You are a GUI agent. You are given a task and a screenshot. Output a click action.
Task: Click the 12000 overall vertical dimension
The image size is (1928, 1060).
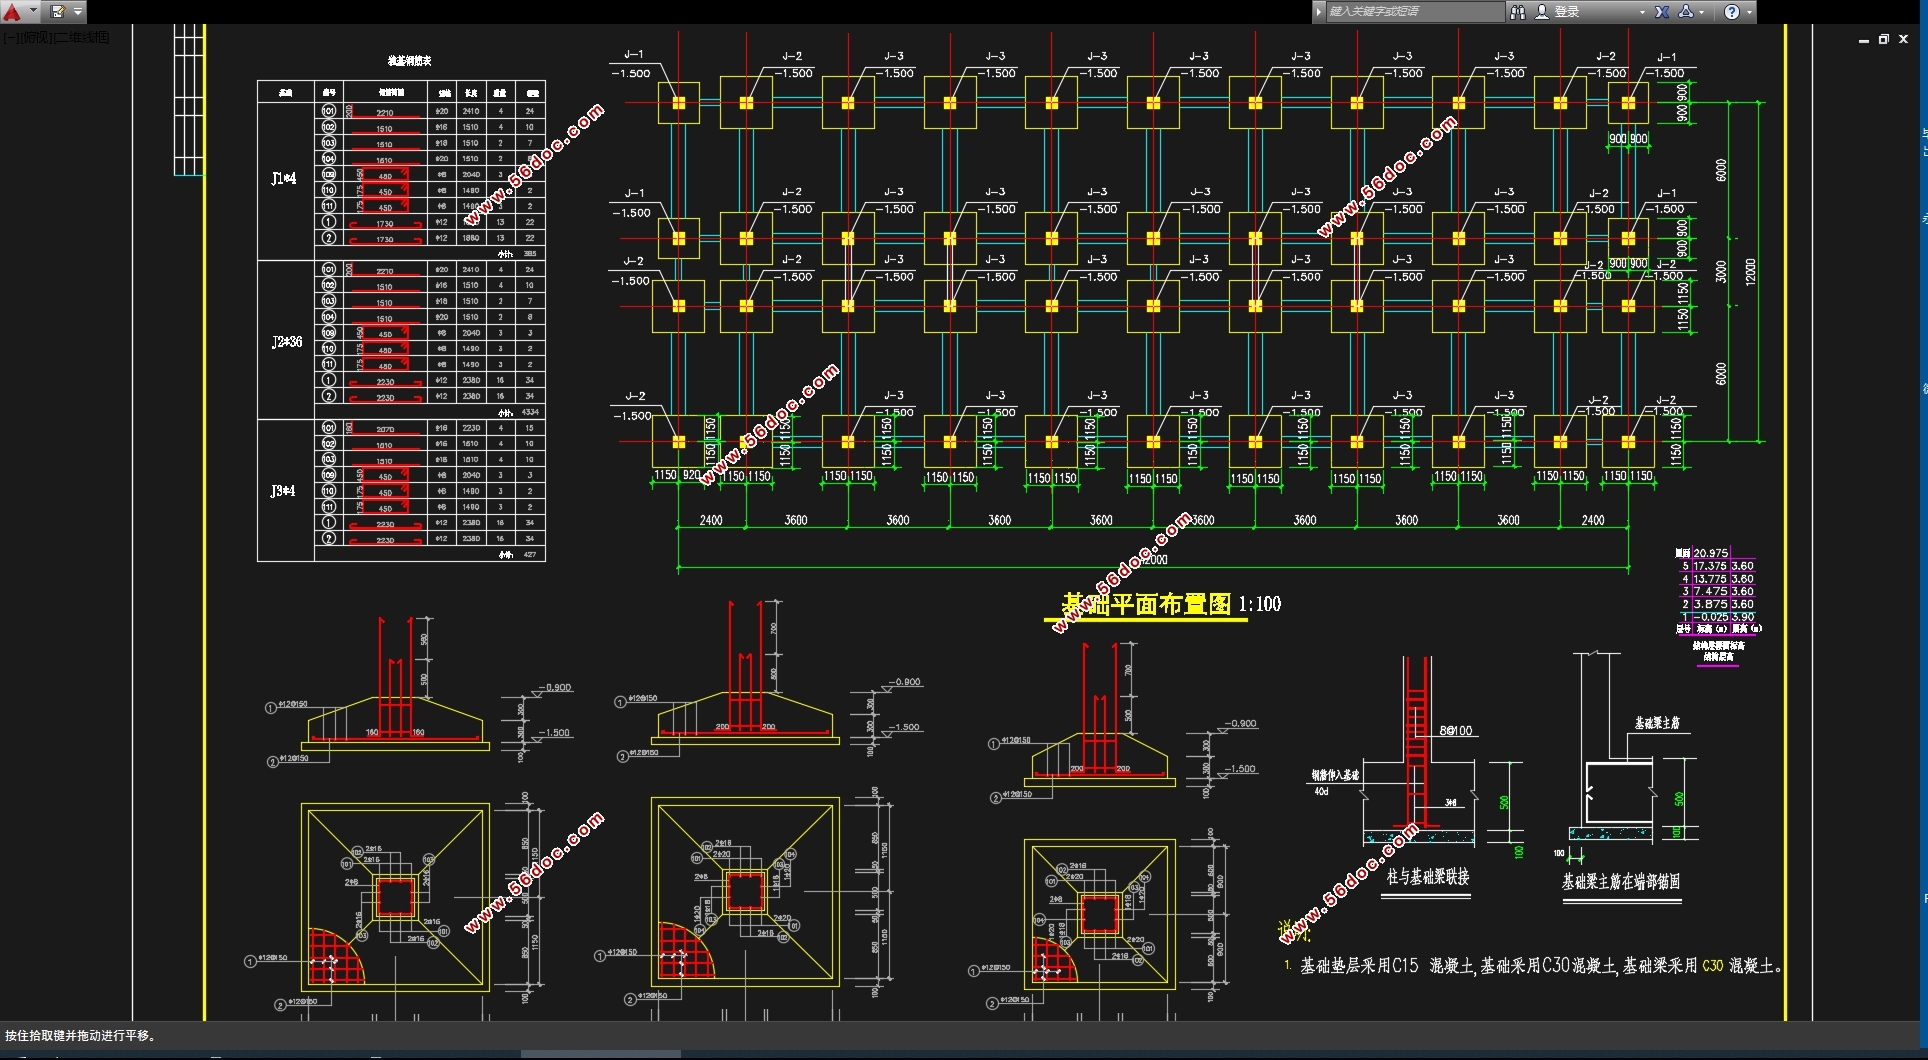pyautogui.click(x=1750, y=272)
